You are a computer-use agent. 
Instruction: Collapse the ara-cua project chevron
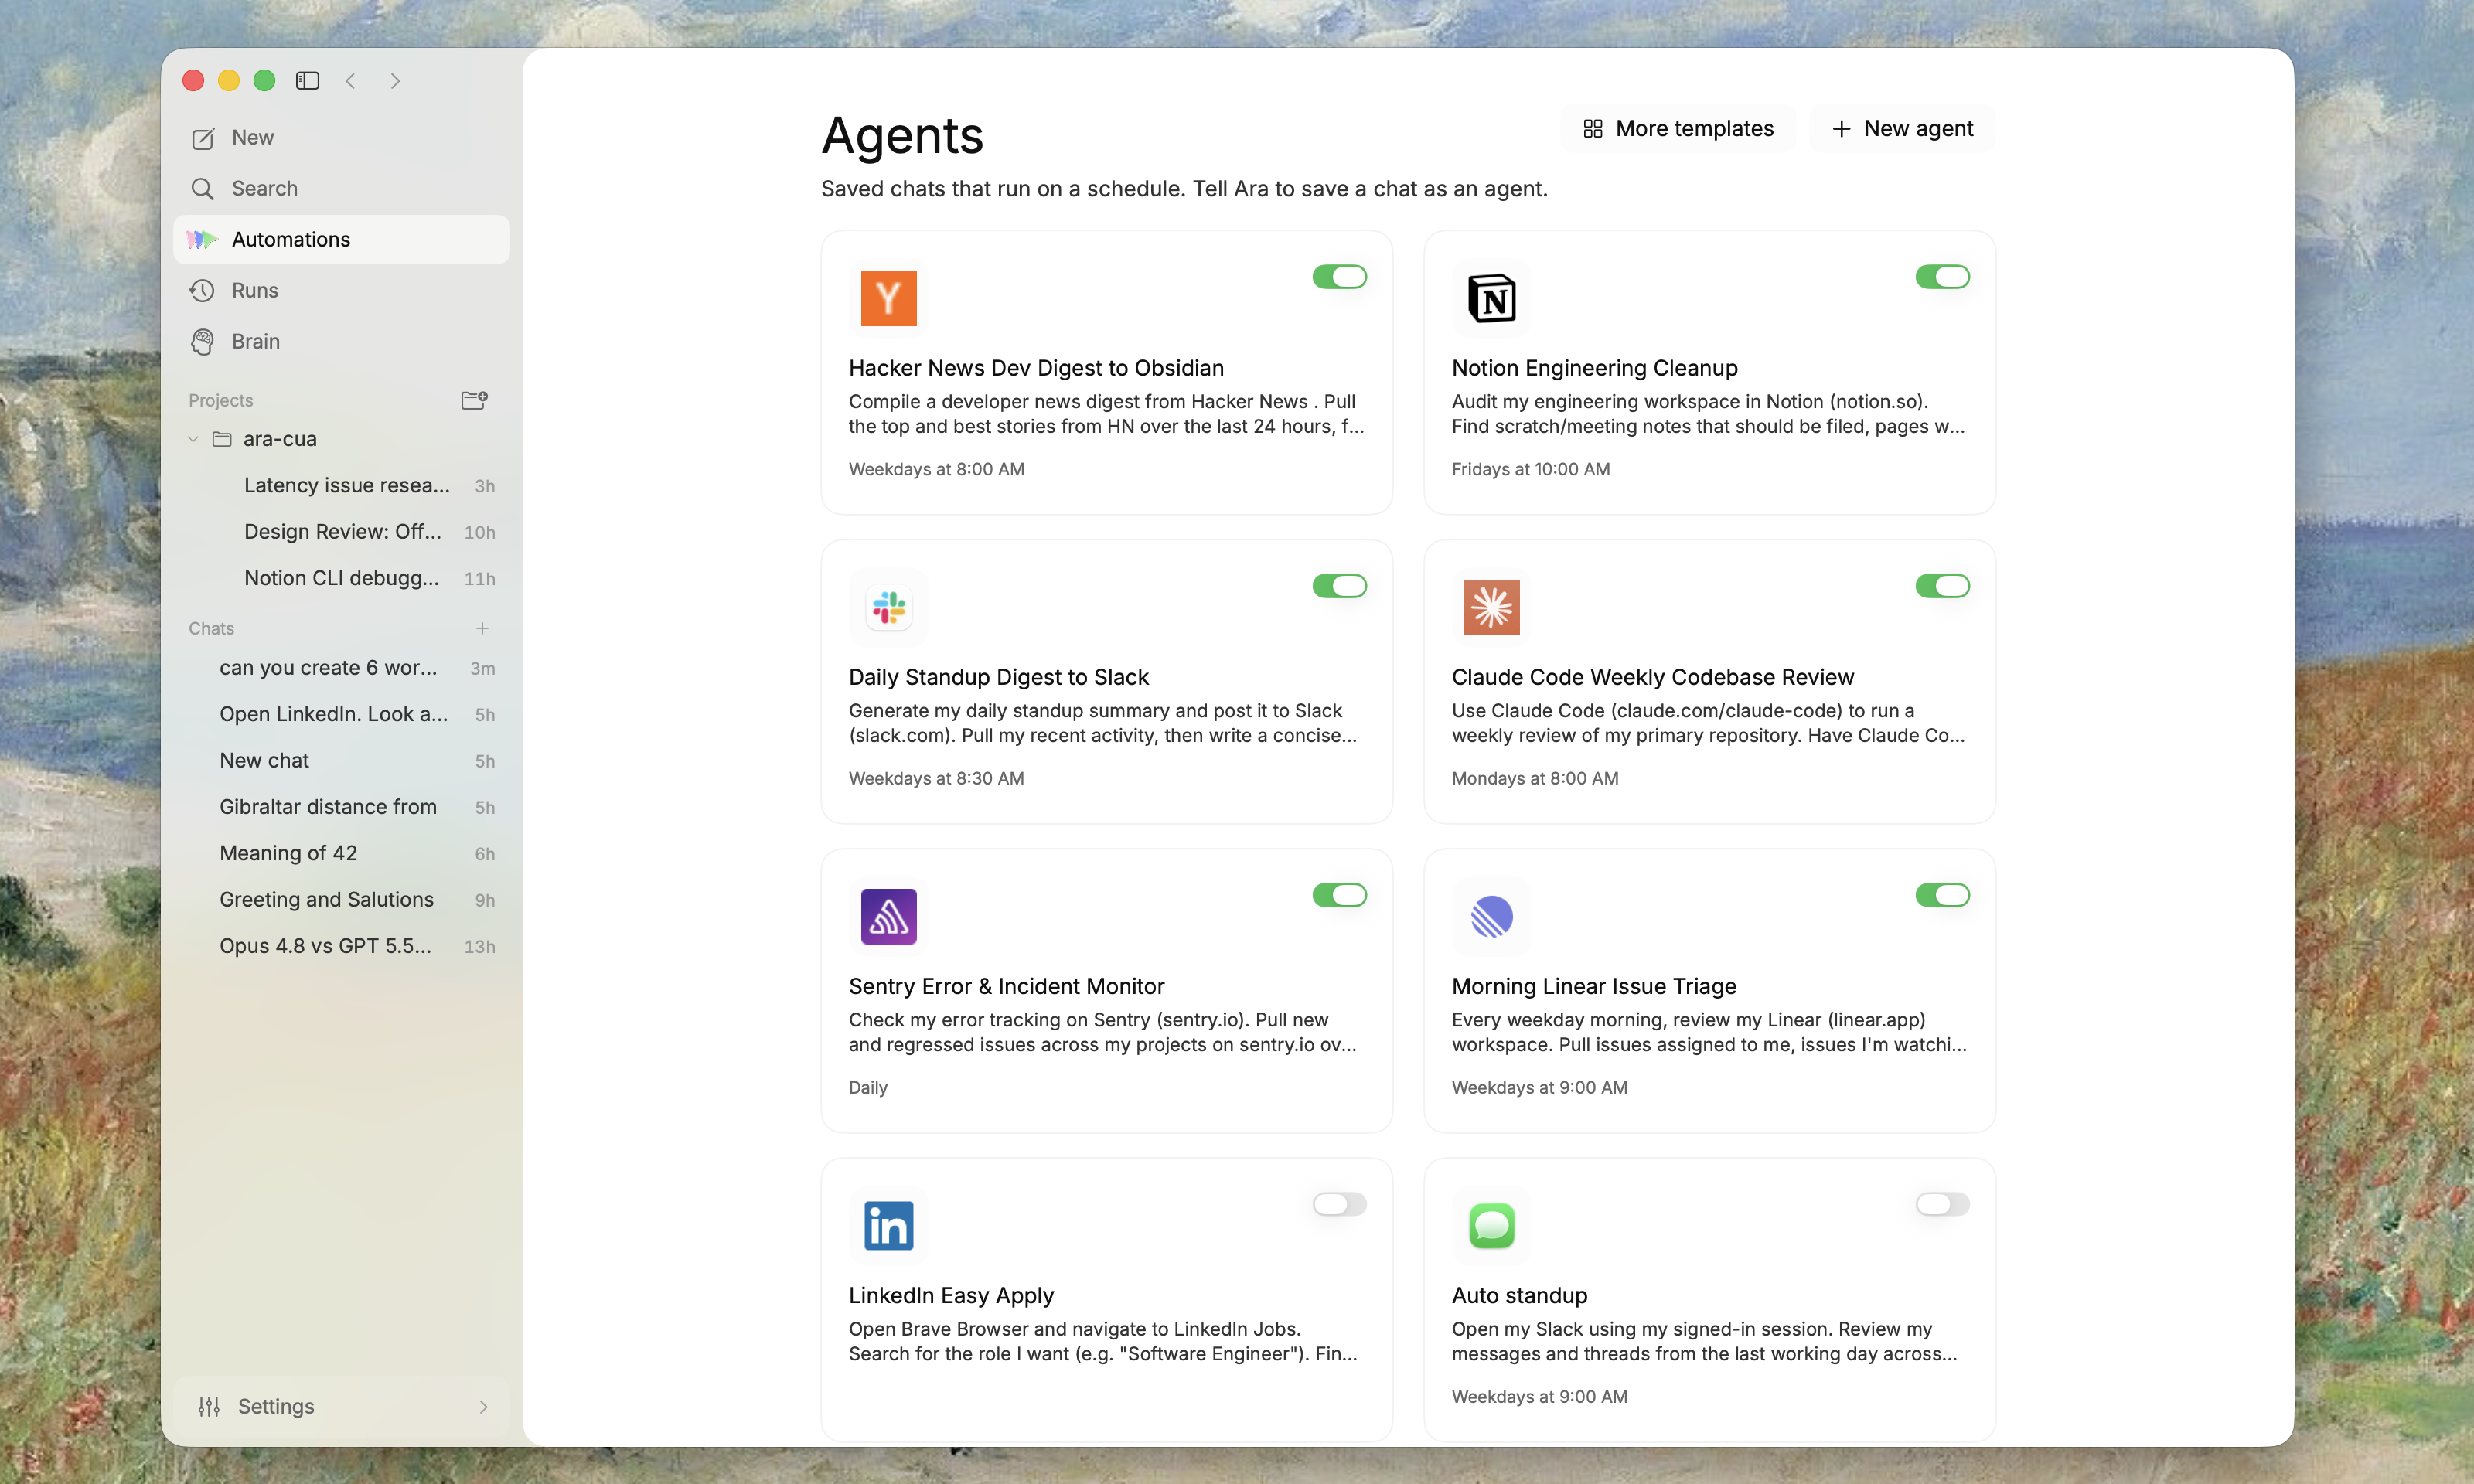click(193, 439)
